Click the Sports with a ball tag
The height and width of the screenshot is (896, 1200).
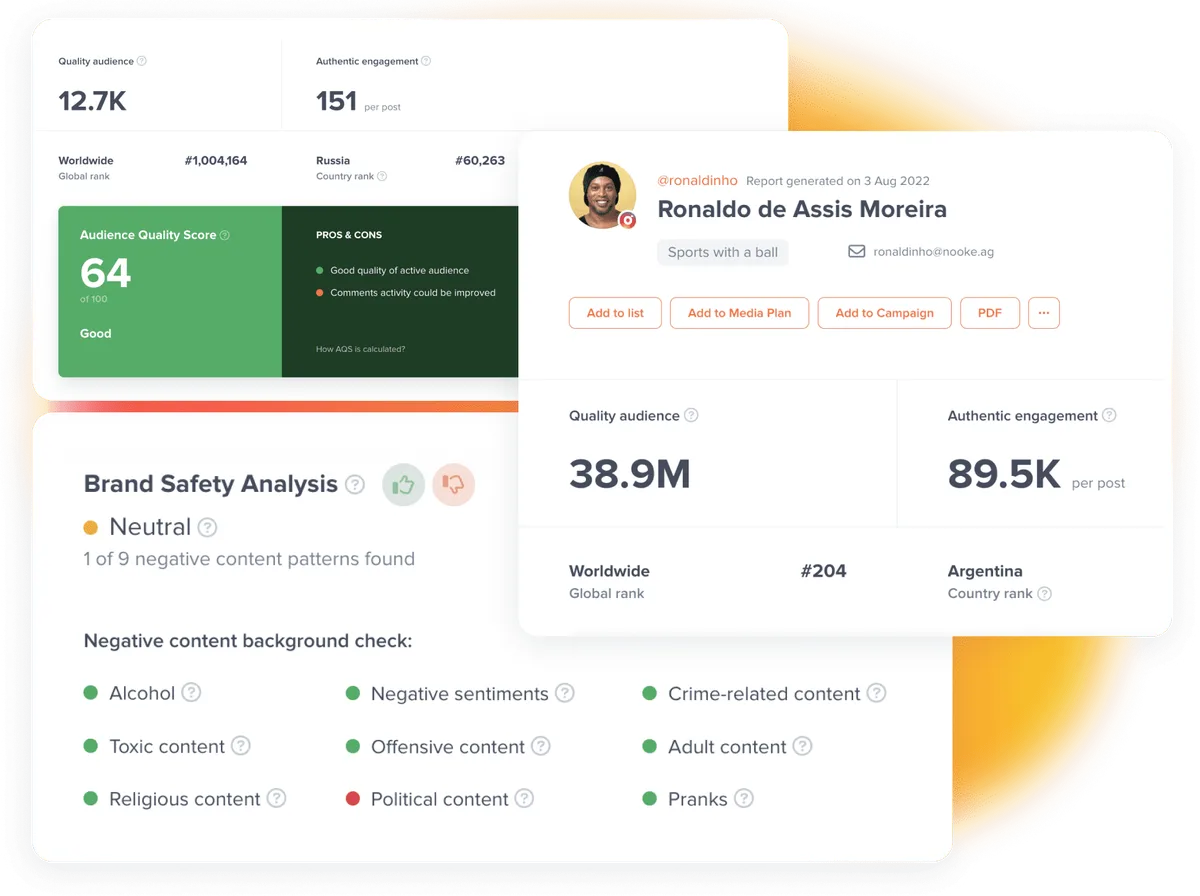coord(723,252)
